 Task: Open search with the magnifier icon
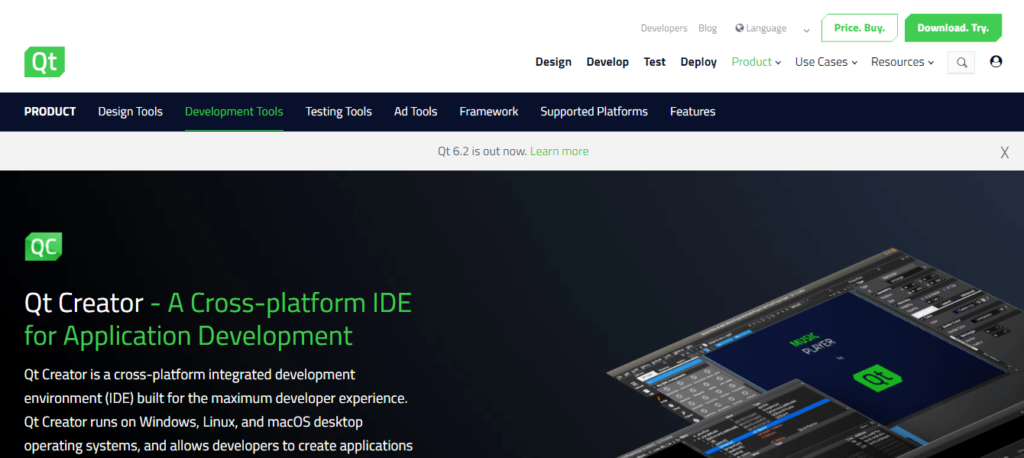[x=961, y=62]
